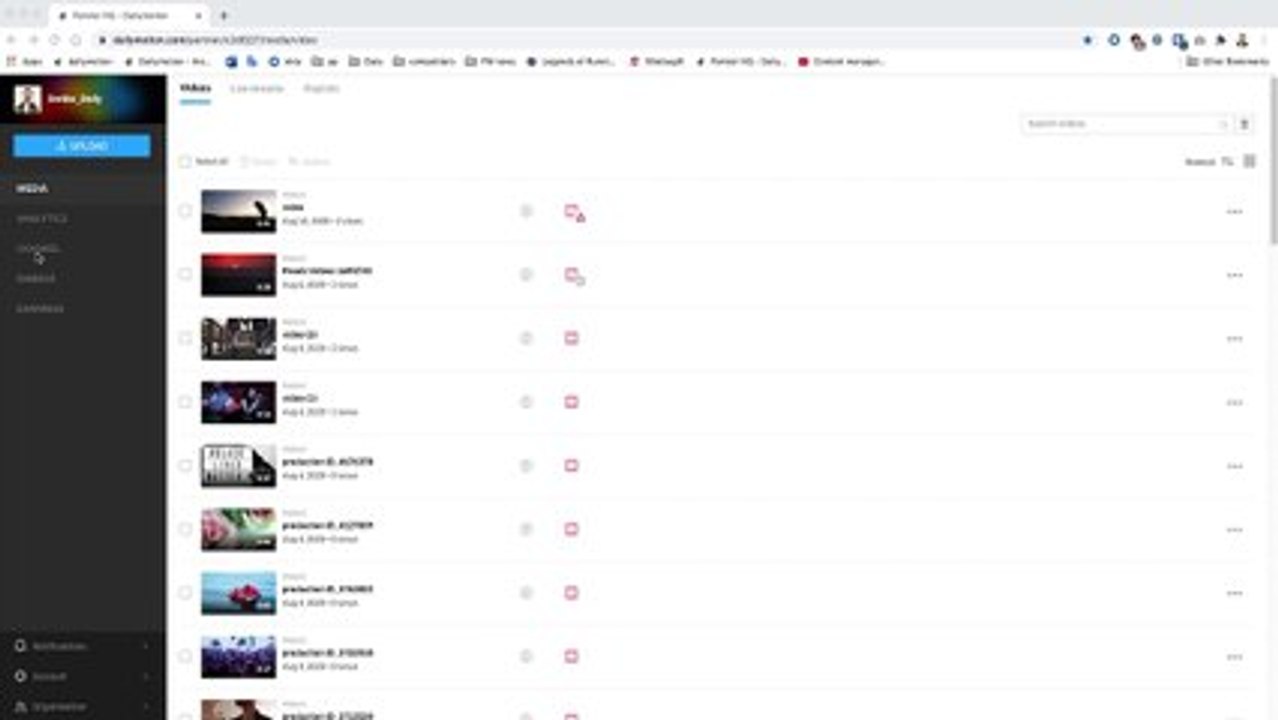Open the index video title

(x=293, y=207)
